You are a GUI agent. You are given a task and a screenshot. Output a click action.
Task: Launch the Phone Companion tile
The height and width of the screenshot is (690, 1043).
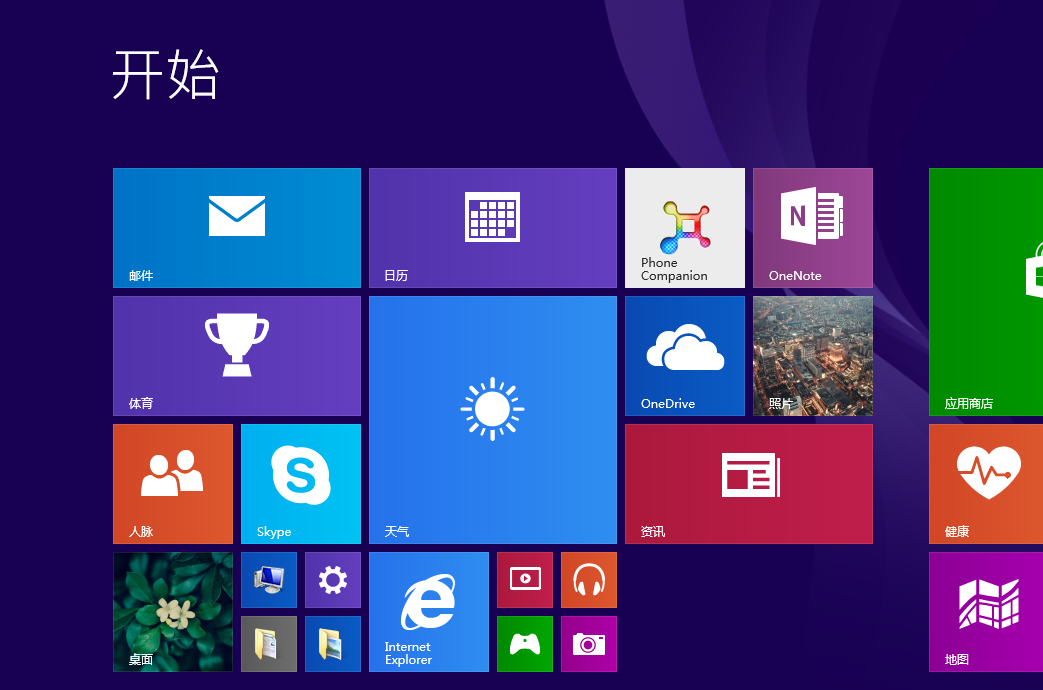[684, 228]
